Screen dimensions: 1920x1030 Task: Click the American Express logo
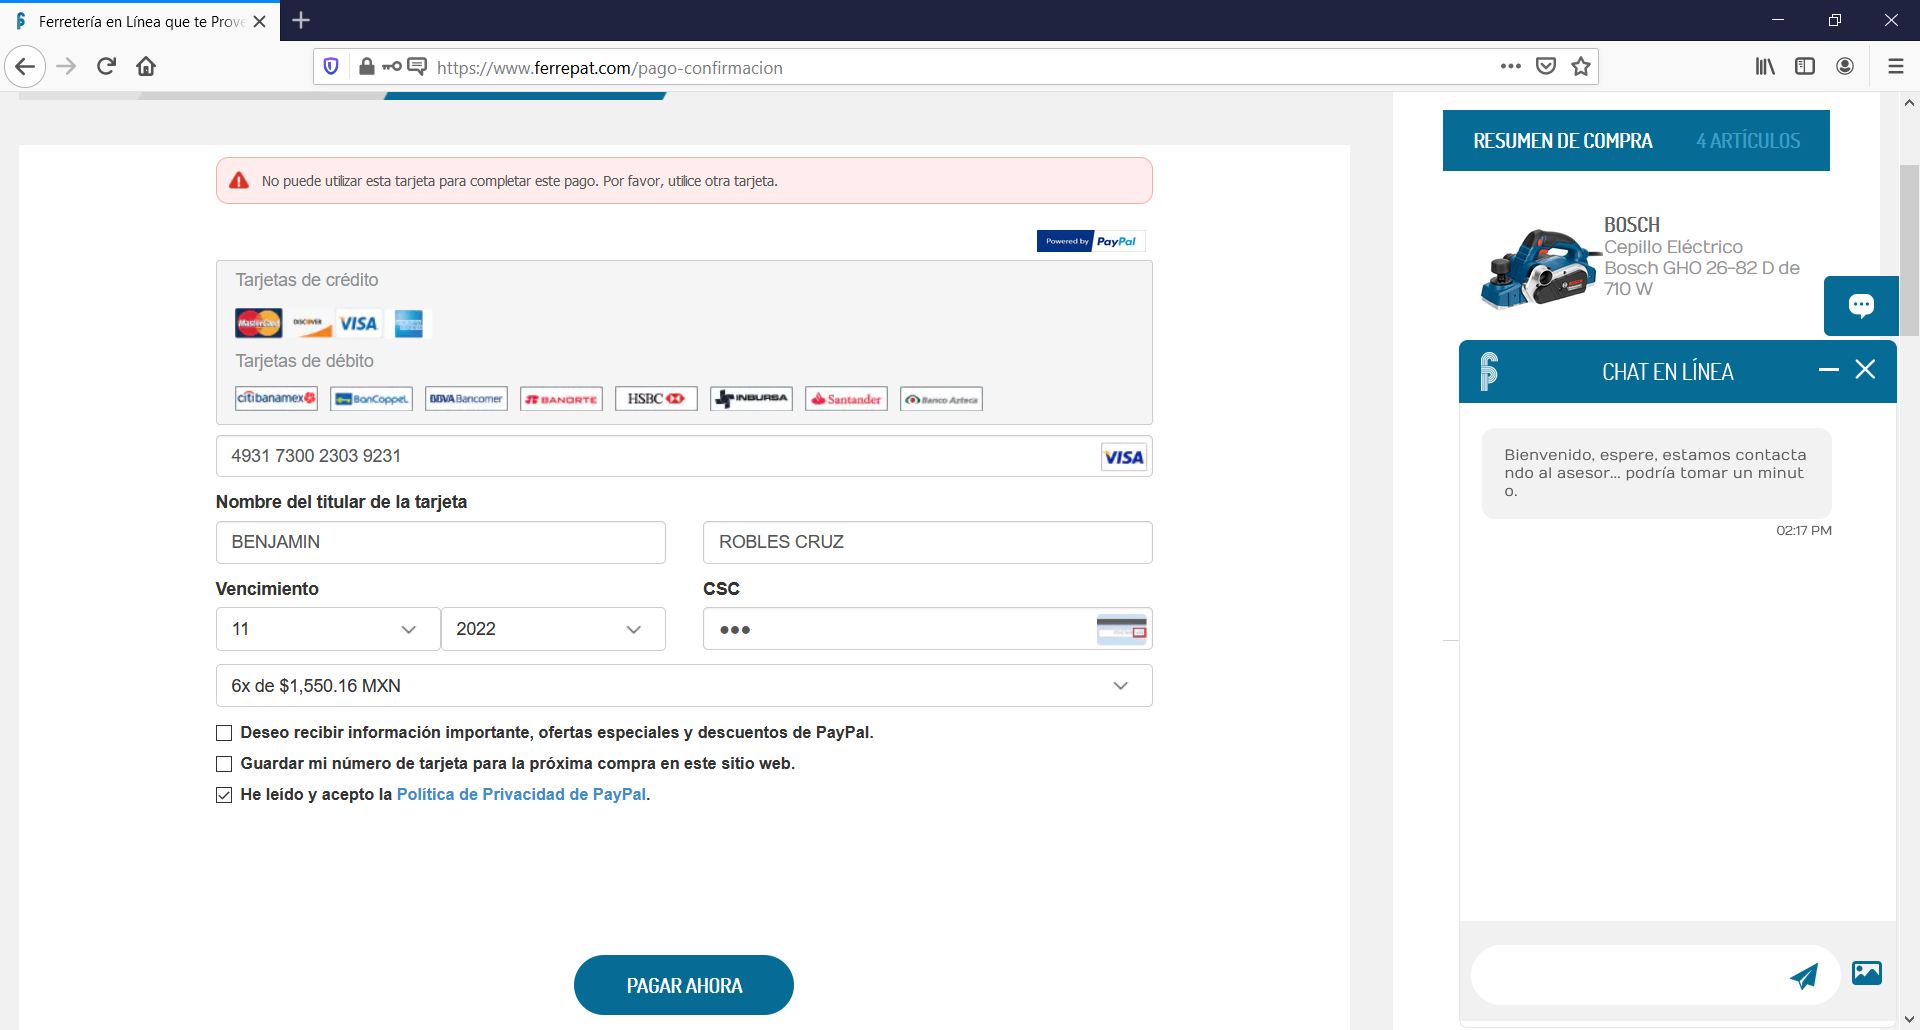pos(408,323)
